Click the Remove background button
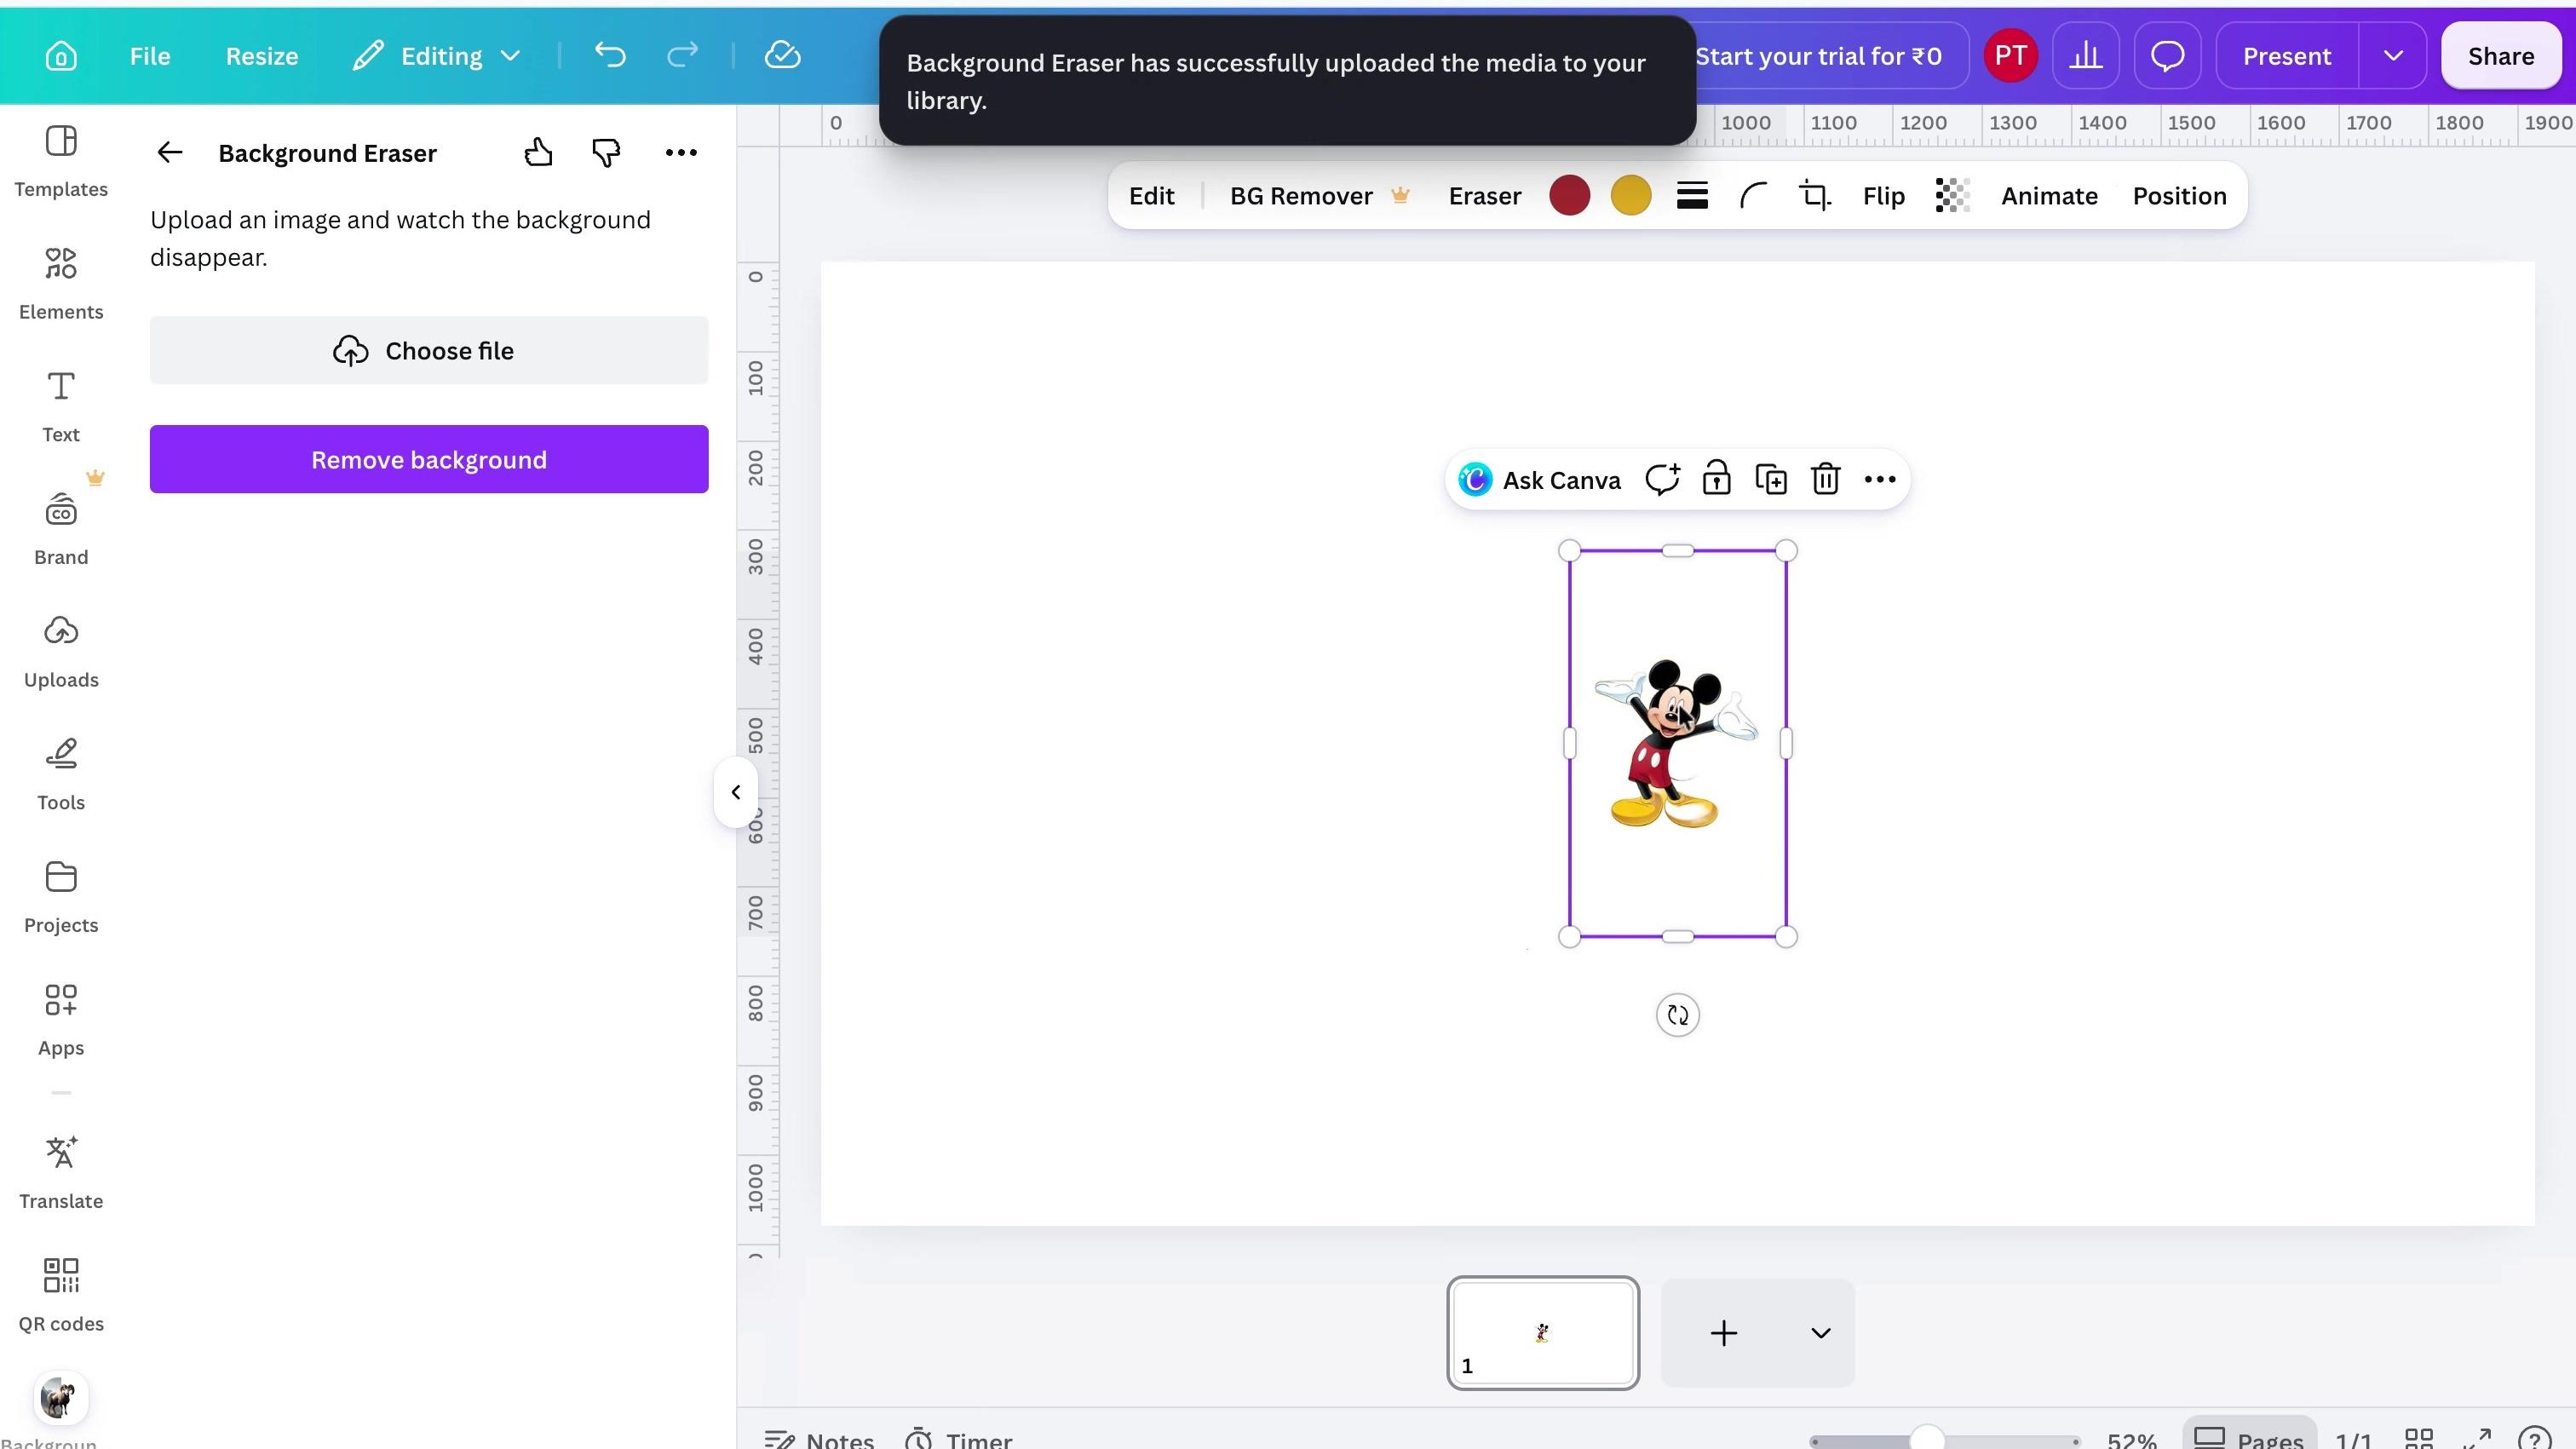2576x1449 pixels. pyautogui.click(x=429, y=459)
